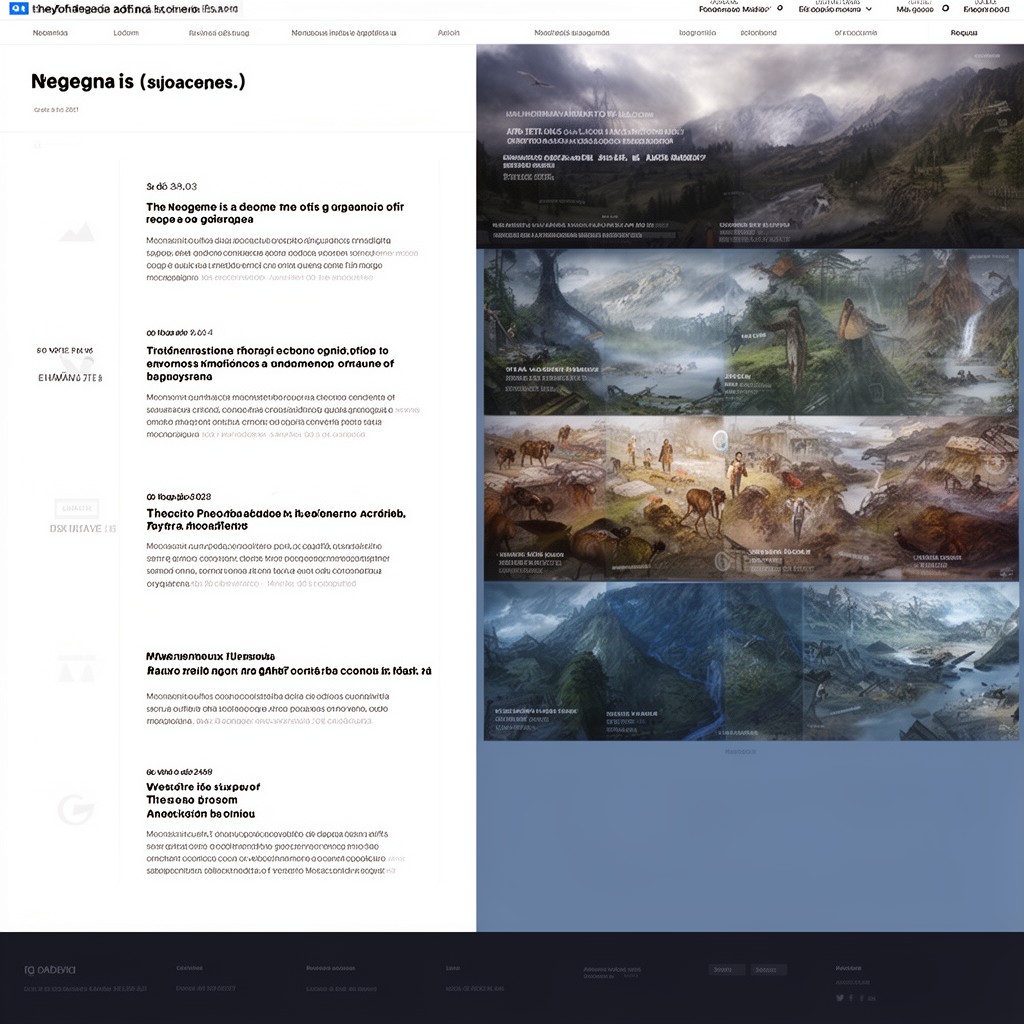Viewport: 1024px width, 1024px height.
Task: Open the 'Revineo oés tuog' navigation item
Action: click(x=219, y=33)
